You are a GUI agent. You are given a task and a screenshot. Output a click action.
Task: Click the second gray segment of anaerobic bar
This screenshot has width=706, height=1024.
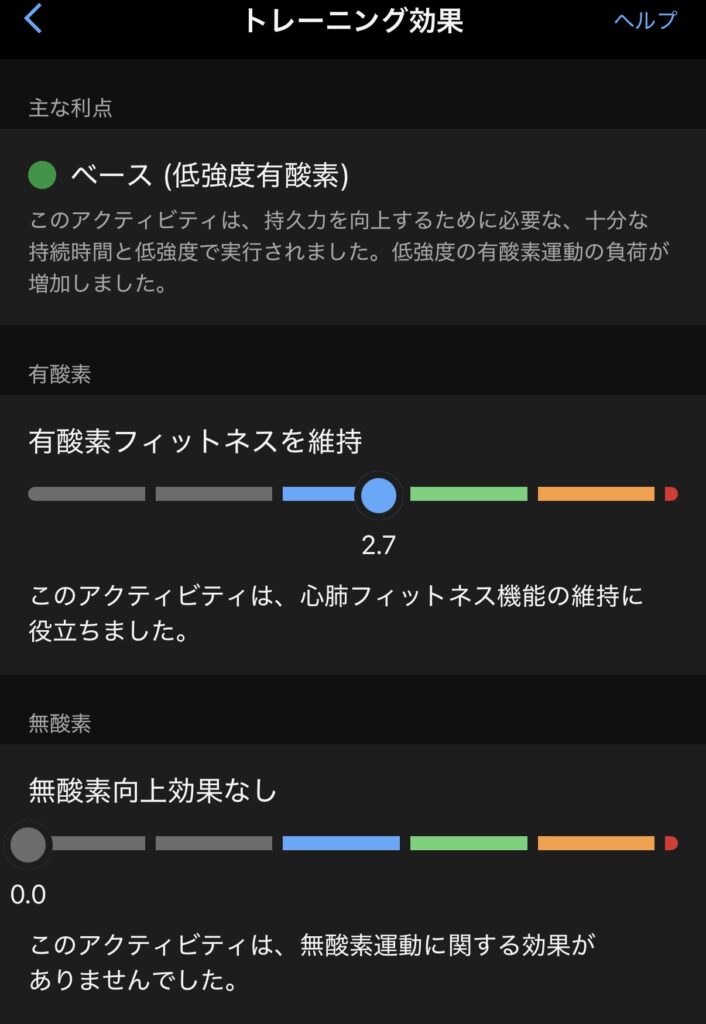click(x=214, y=844)
